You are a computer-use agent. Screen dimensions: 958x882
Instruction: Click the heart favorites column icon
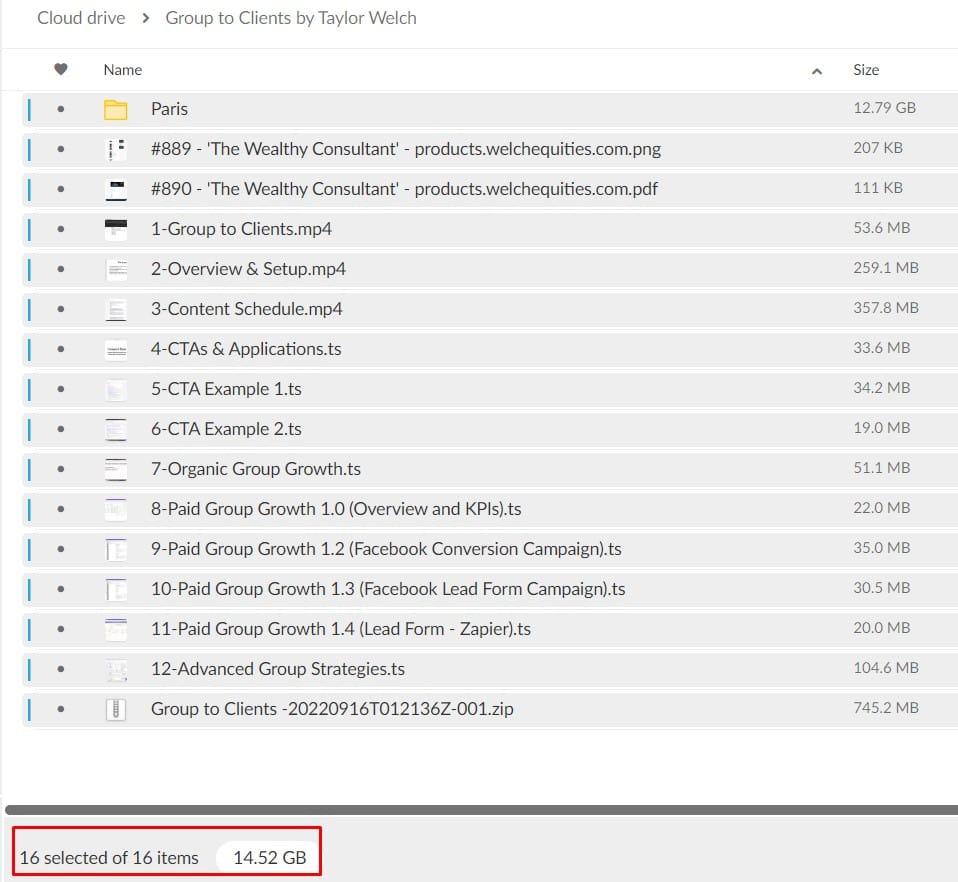(x=61, y=70)
